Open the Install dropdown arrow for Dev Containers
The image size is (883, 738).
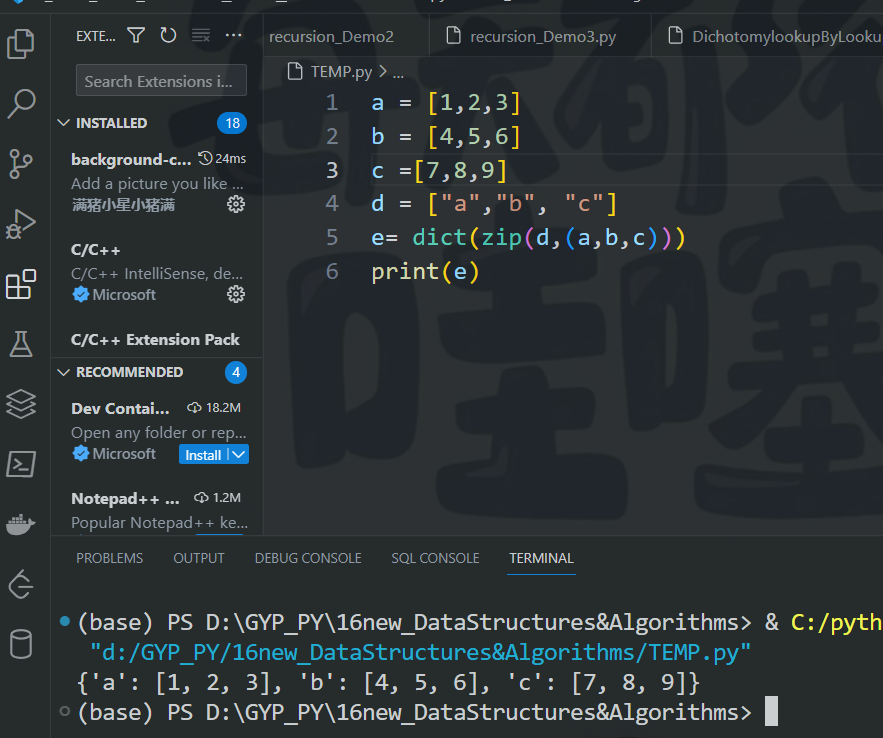pos(239,454)
